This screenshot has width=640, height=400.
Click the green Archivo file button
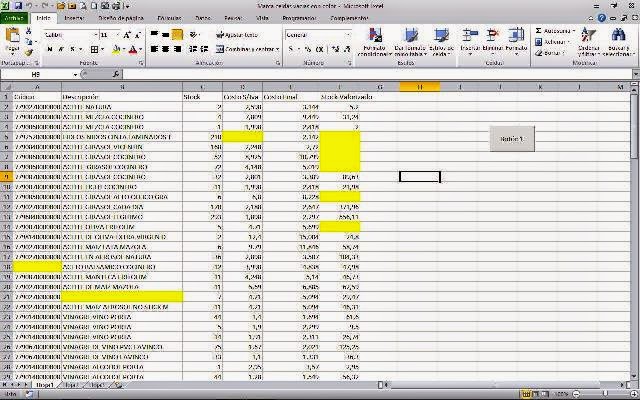[15, 18]
